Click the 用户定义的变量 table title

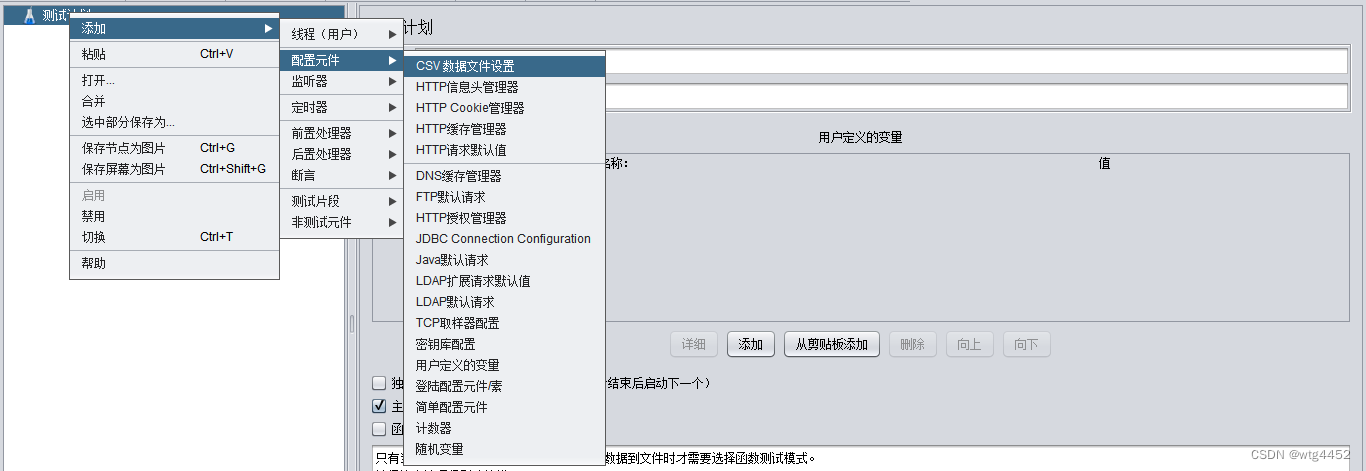860,138
